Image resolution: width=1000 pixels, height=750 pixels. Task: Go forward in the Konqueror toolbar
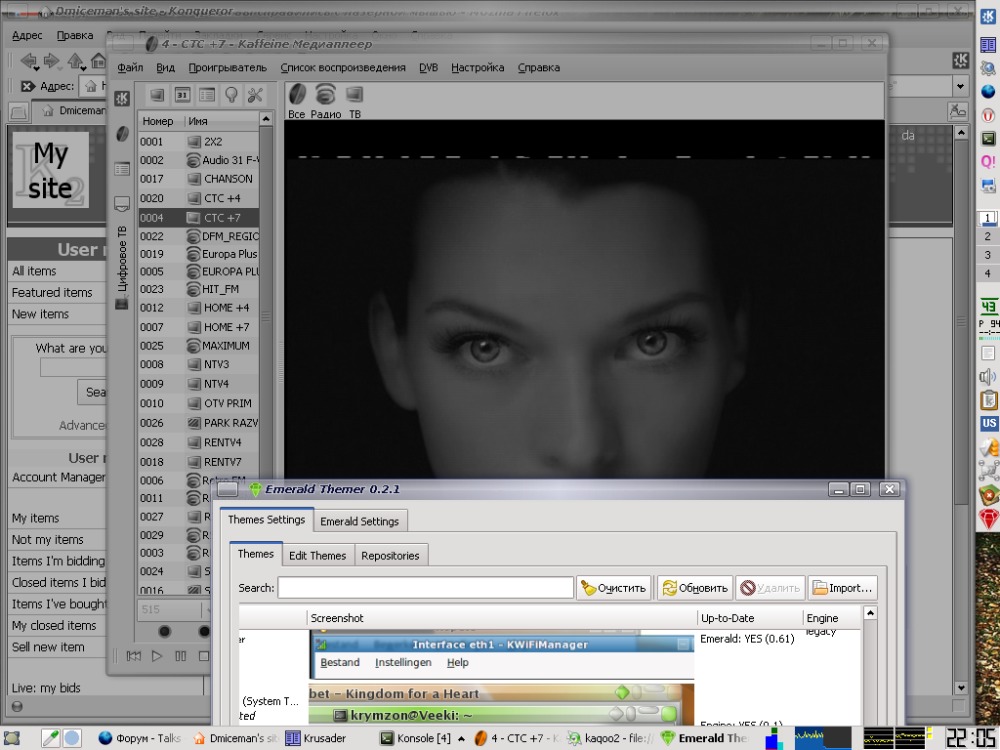point(52,61)
